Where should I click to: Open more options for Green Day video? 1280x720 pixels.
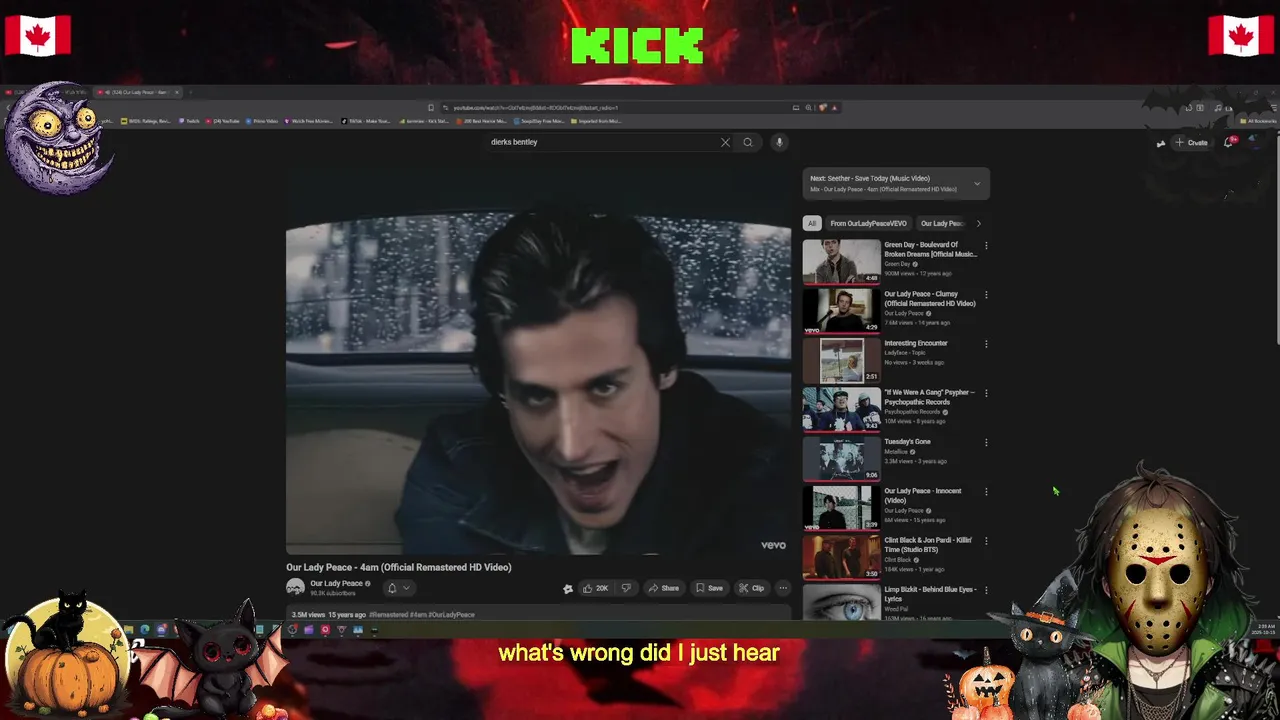[x=986, y=246]
